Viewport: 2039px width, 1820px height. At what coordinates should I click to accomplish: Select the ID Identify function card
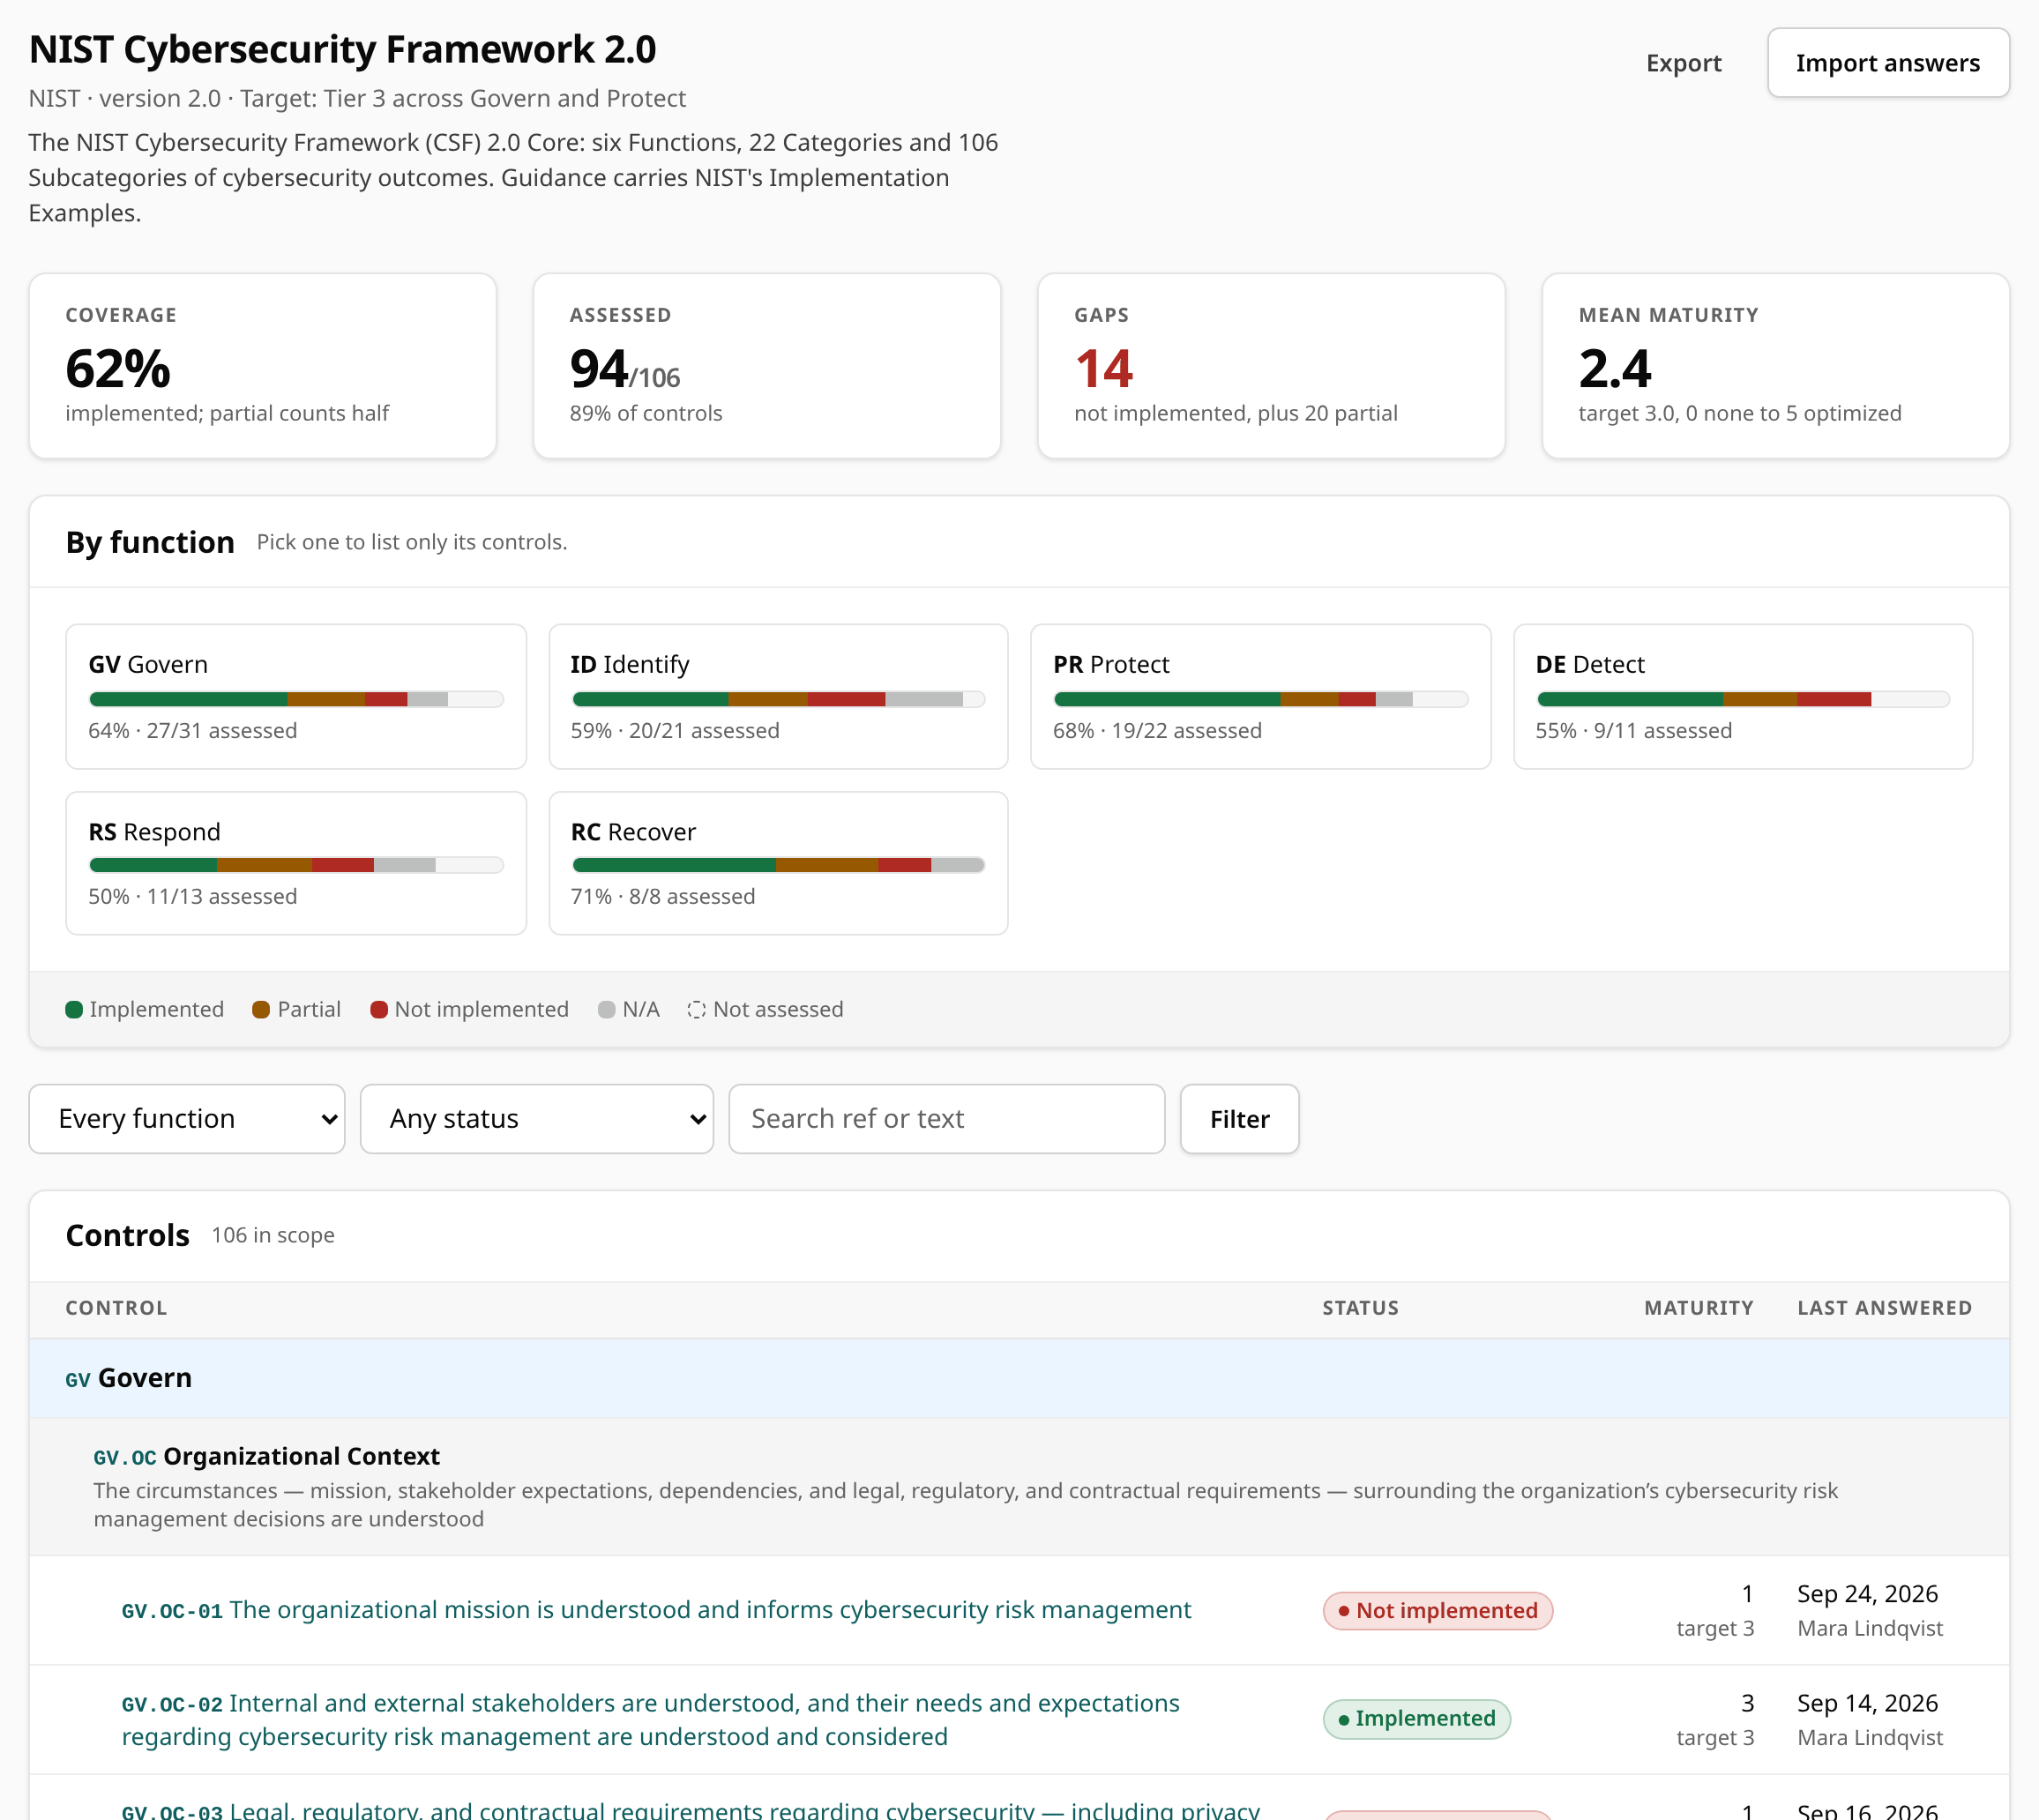point(778,696)
